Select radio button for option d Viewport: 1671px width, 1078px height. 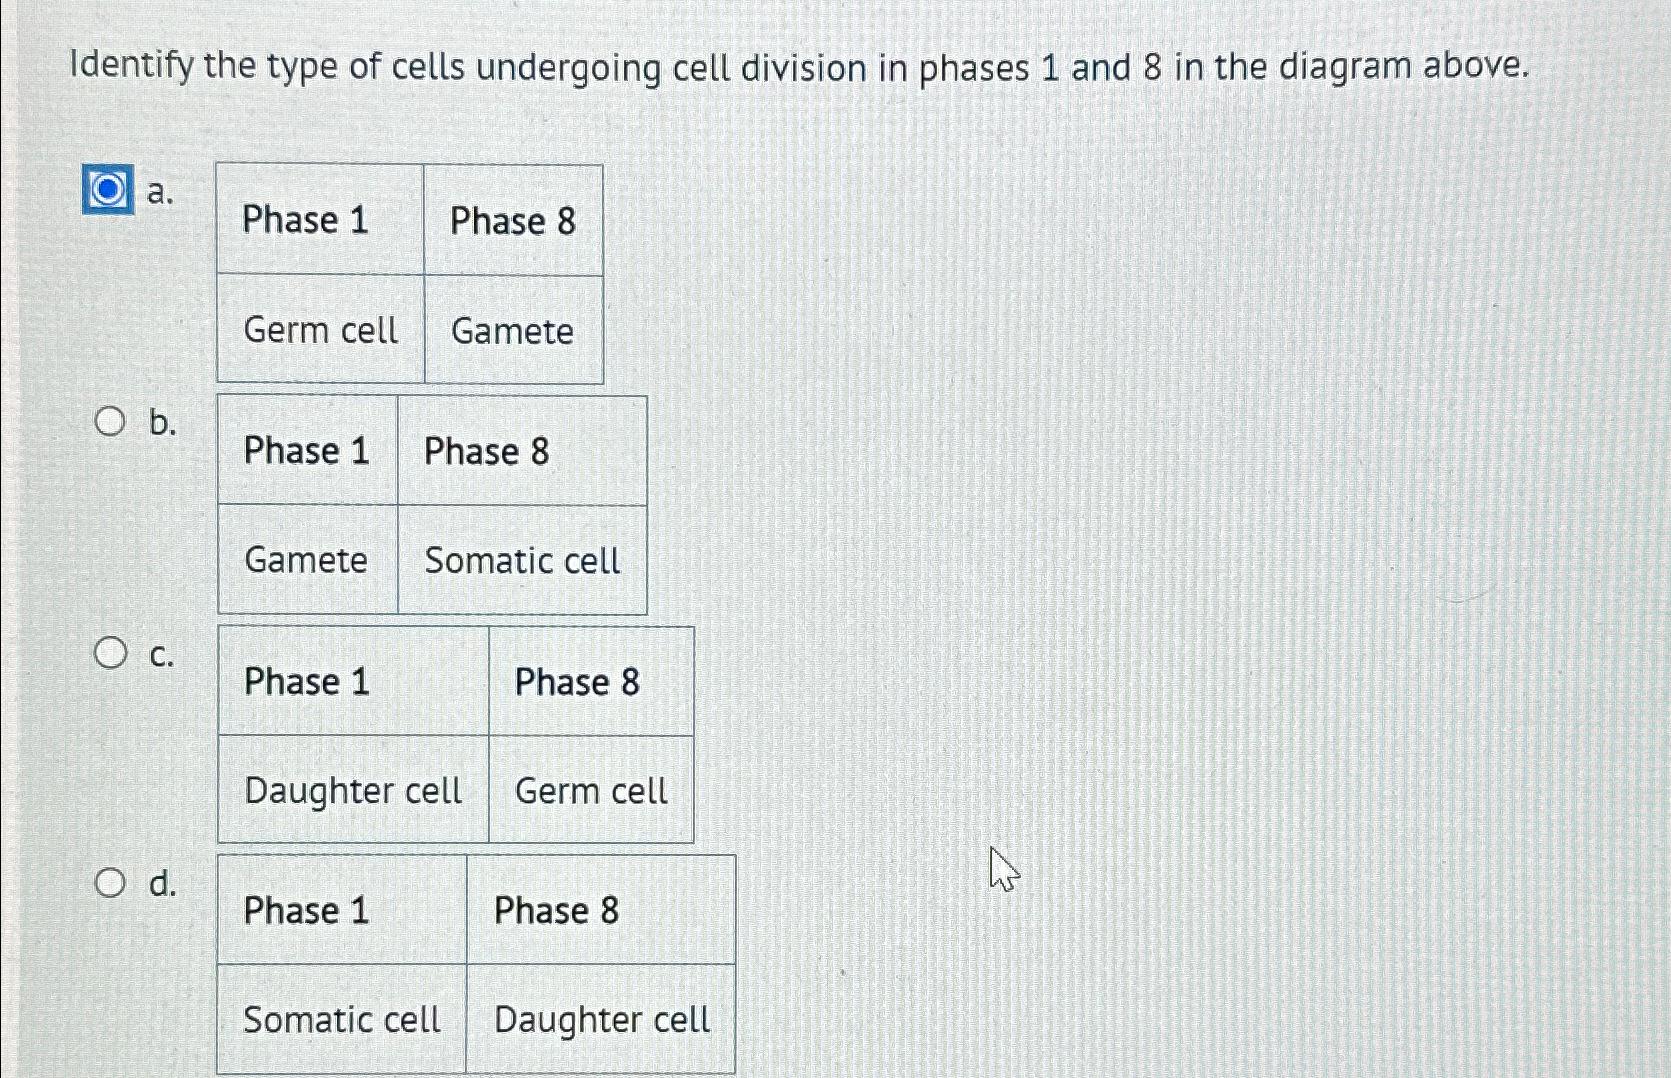[x=112, y=882]
